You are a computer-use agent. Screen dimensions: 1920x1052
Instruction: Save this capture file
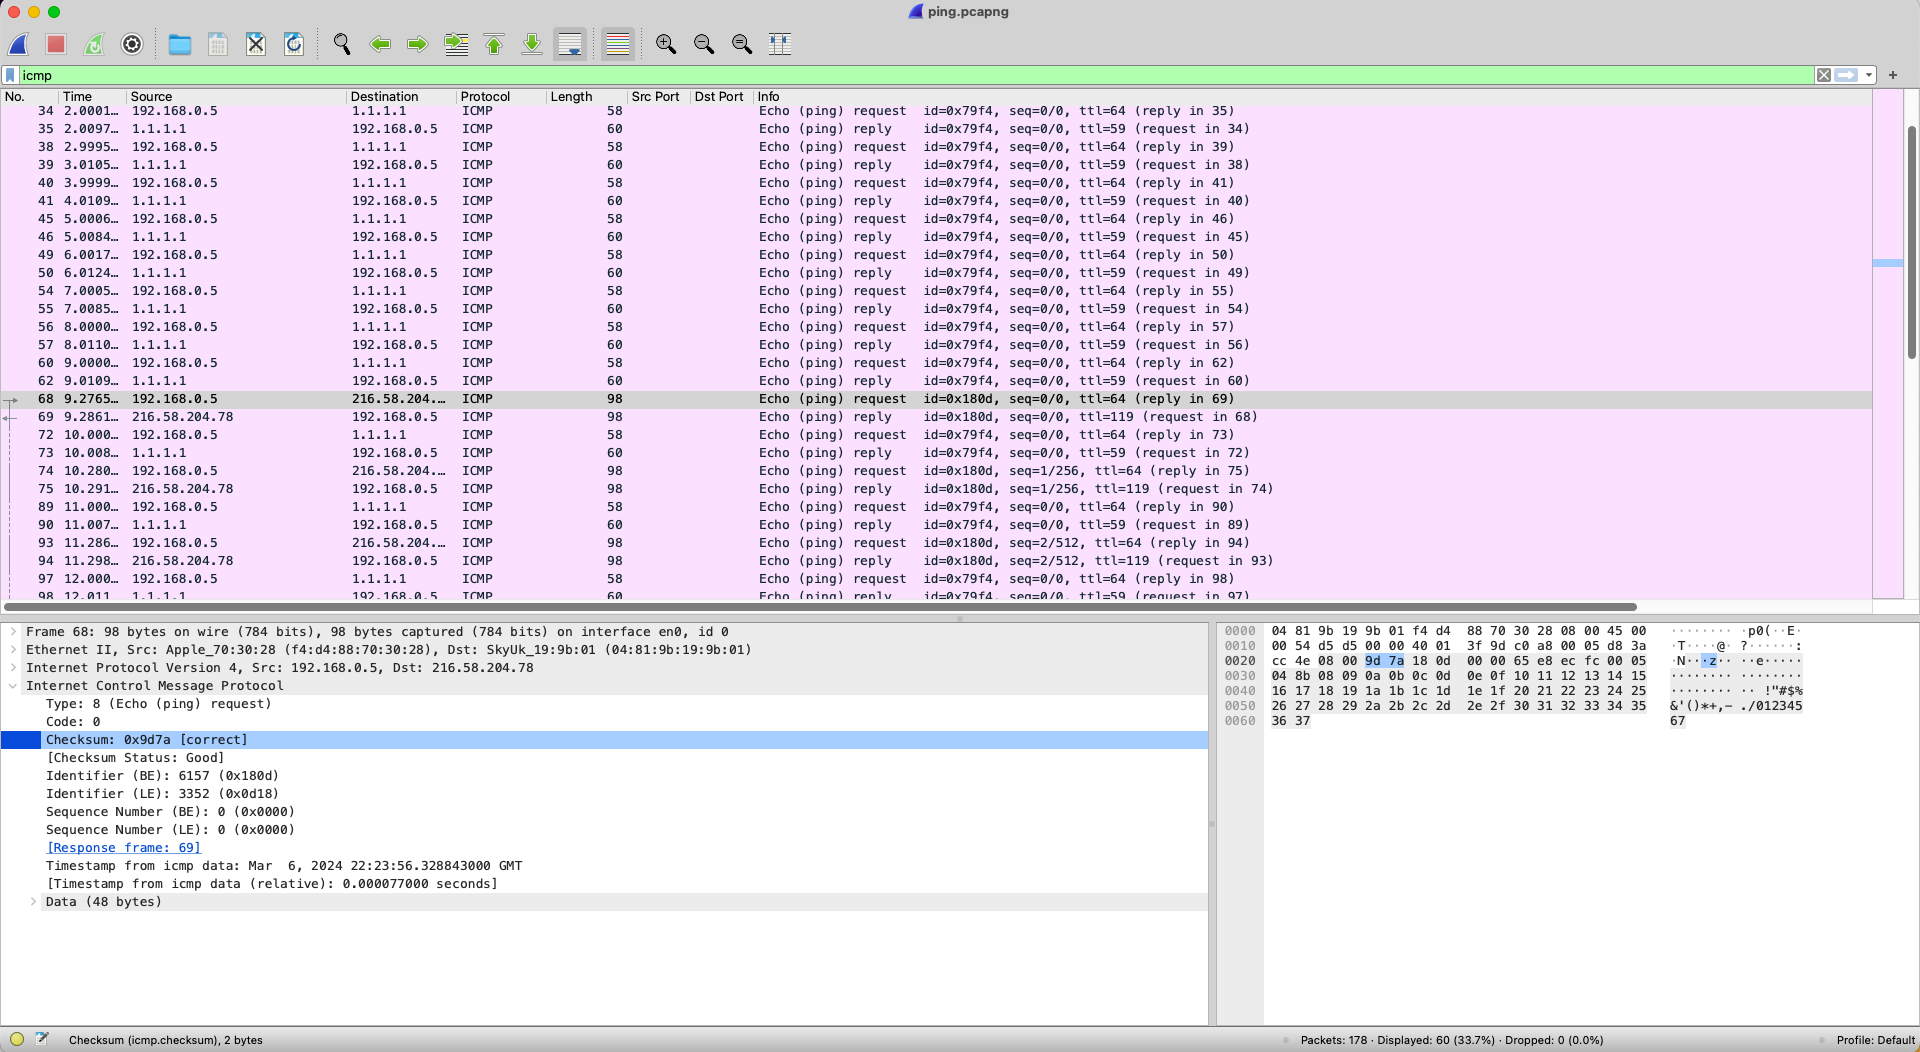click(218, 44)
